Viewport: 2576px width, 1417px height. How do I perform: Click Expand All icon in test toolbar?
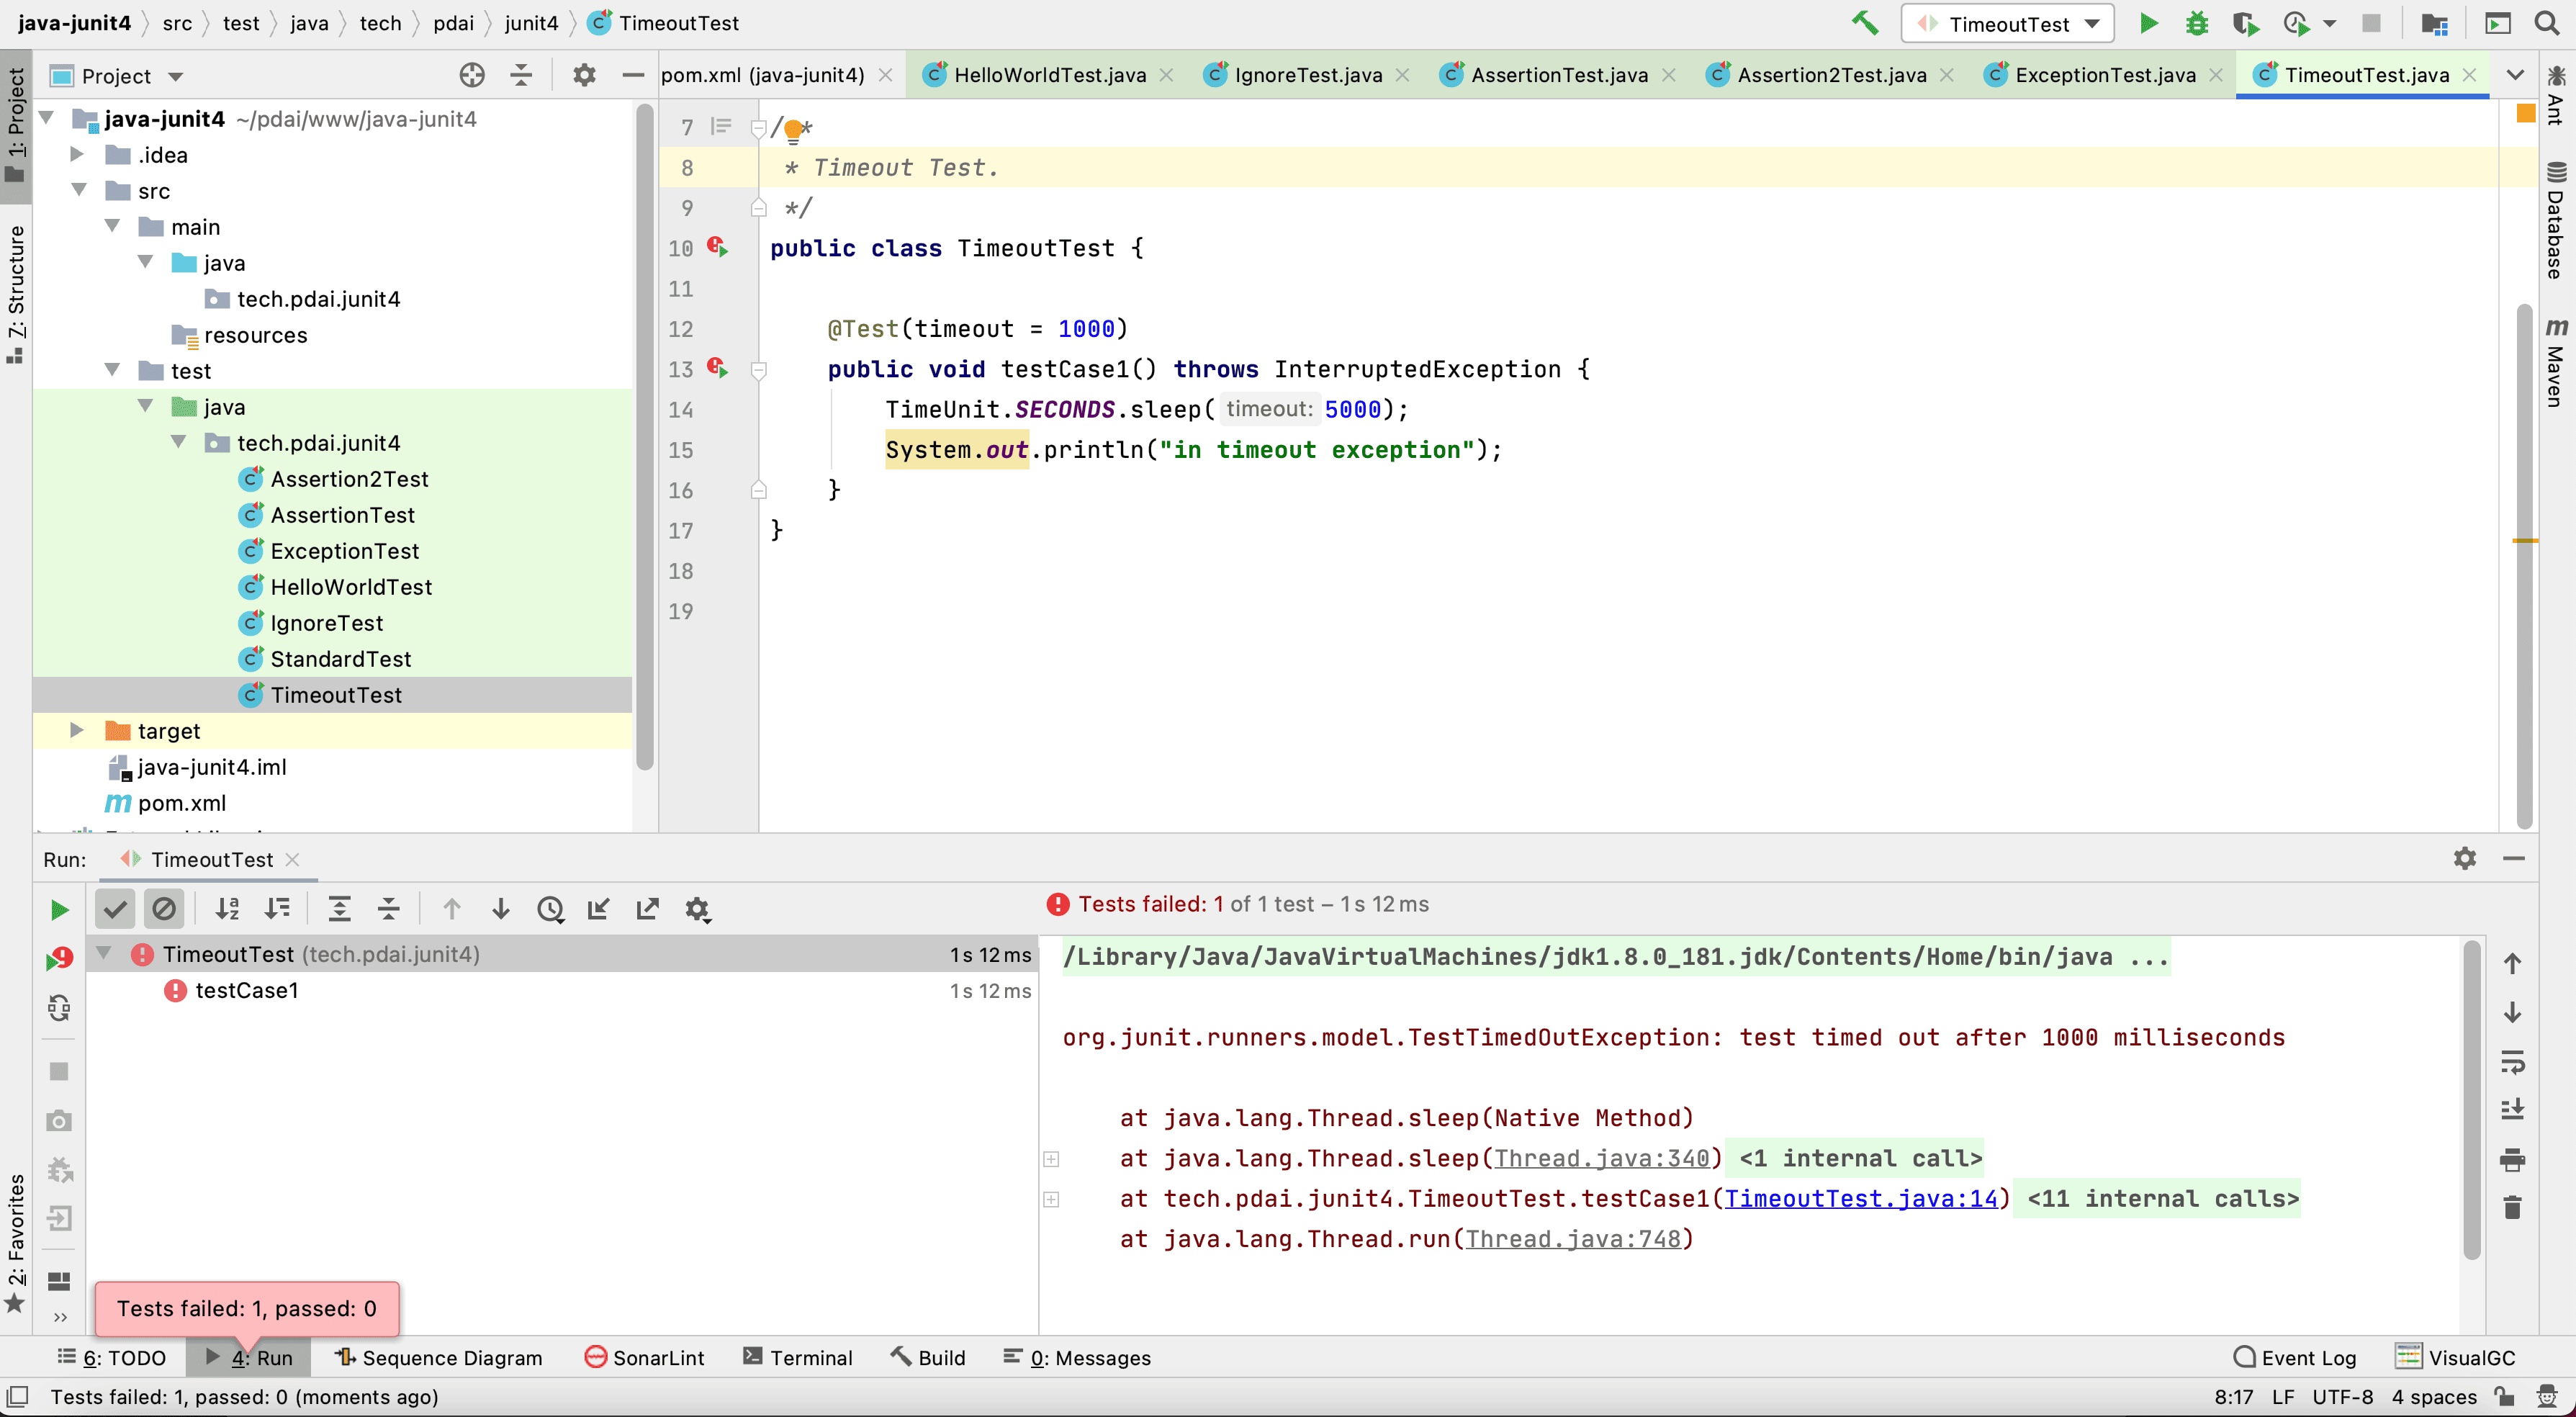(x=339, y=909)
